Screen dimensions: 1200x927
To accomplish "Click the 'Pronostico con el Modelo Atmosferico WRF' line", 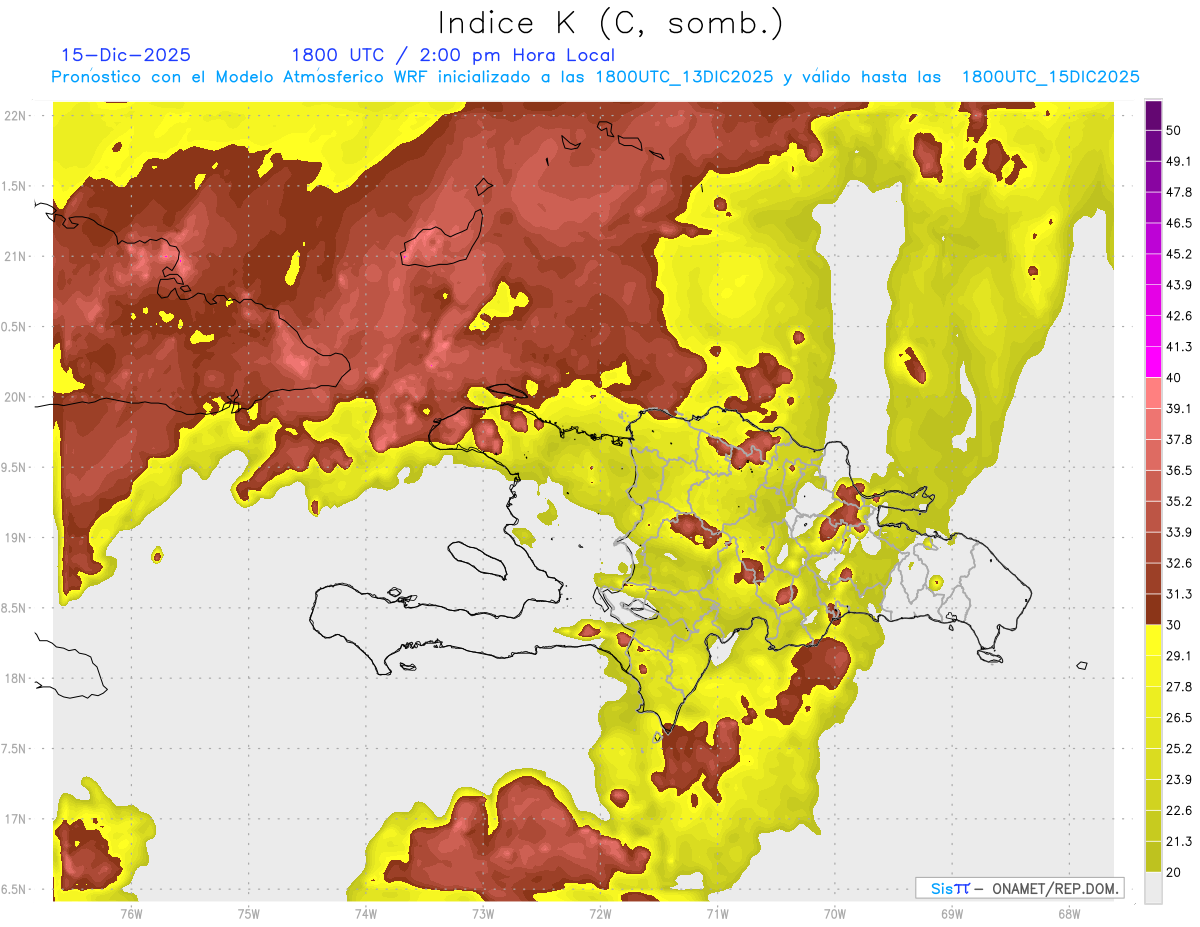I will coord(596,77).
